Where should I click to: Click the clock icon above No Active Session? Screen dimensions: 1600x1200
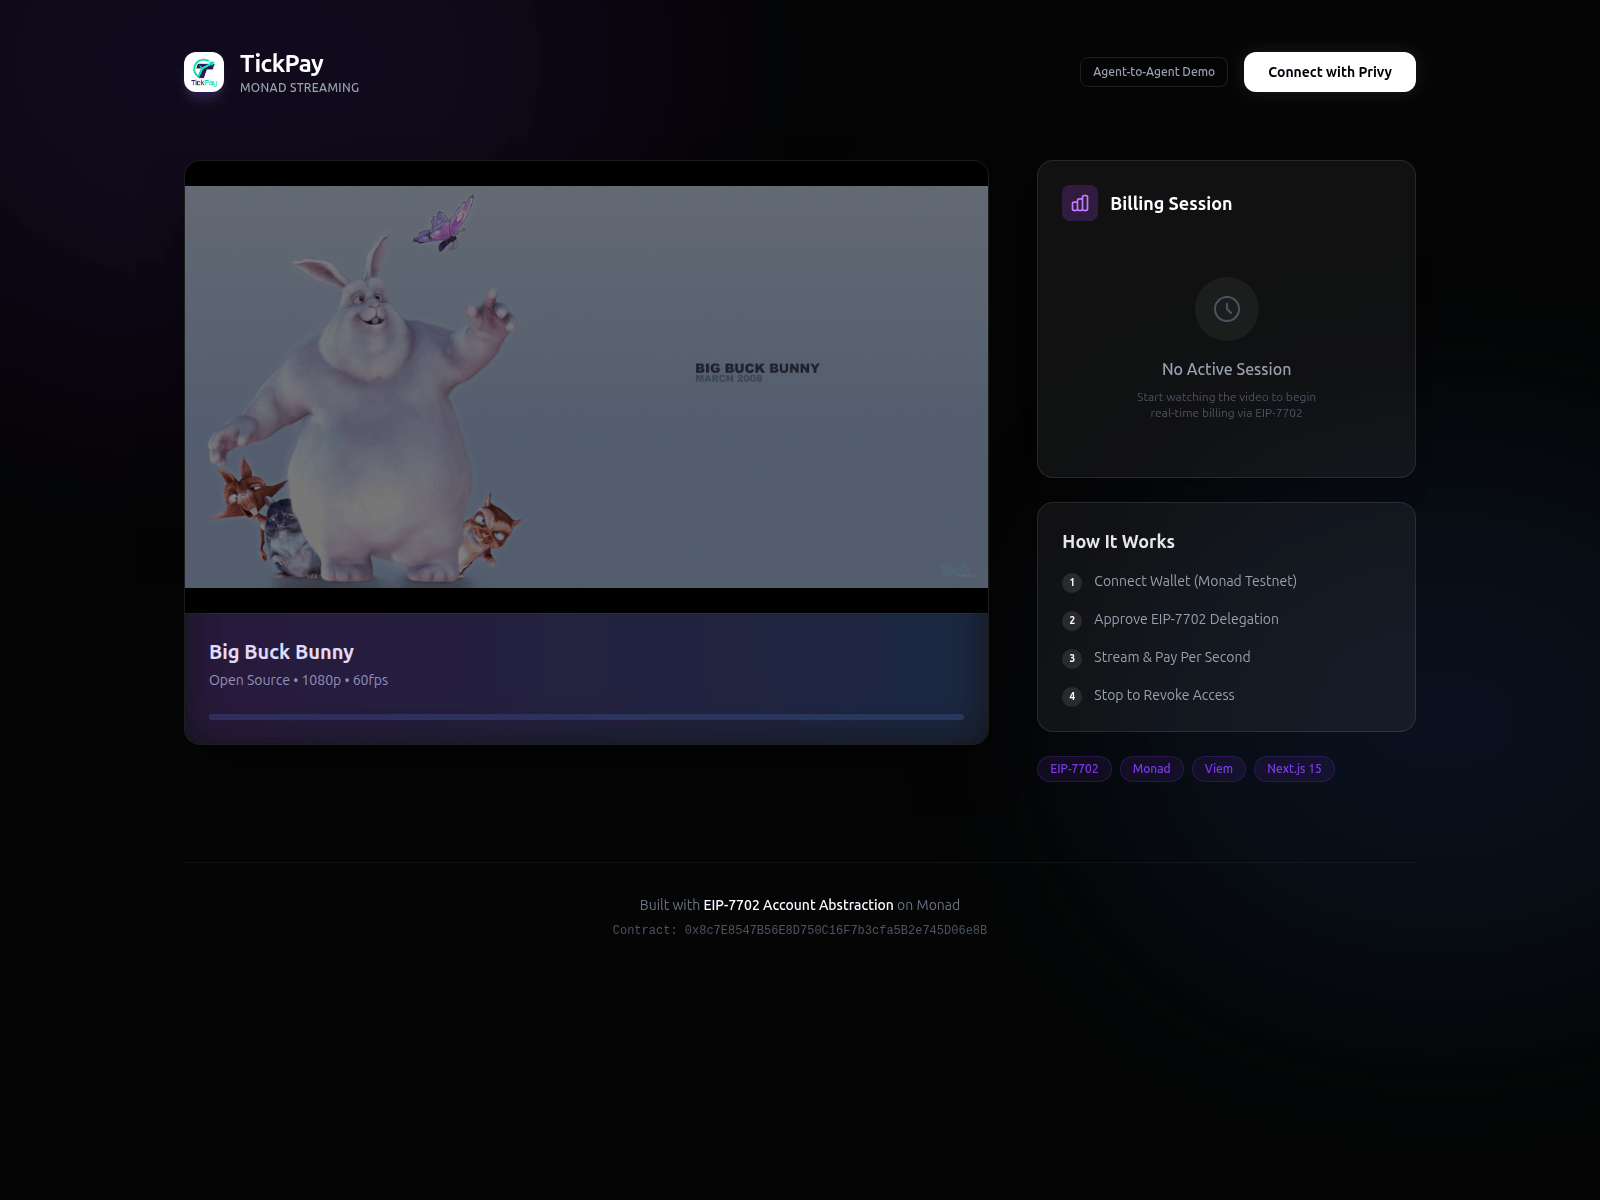pyautogui.click(x=1227, y=309)
